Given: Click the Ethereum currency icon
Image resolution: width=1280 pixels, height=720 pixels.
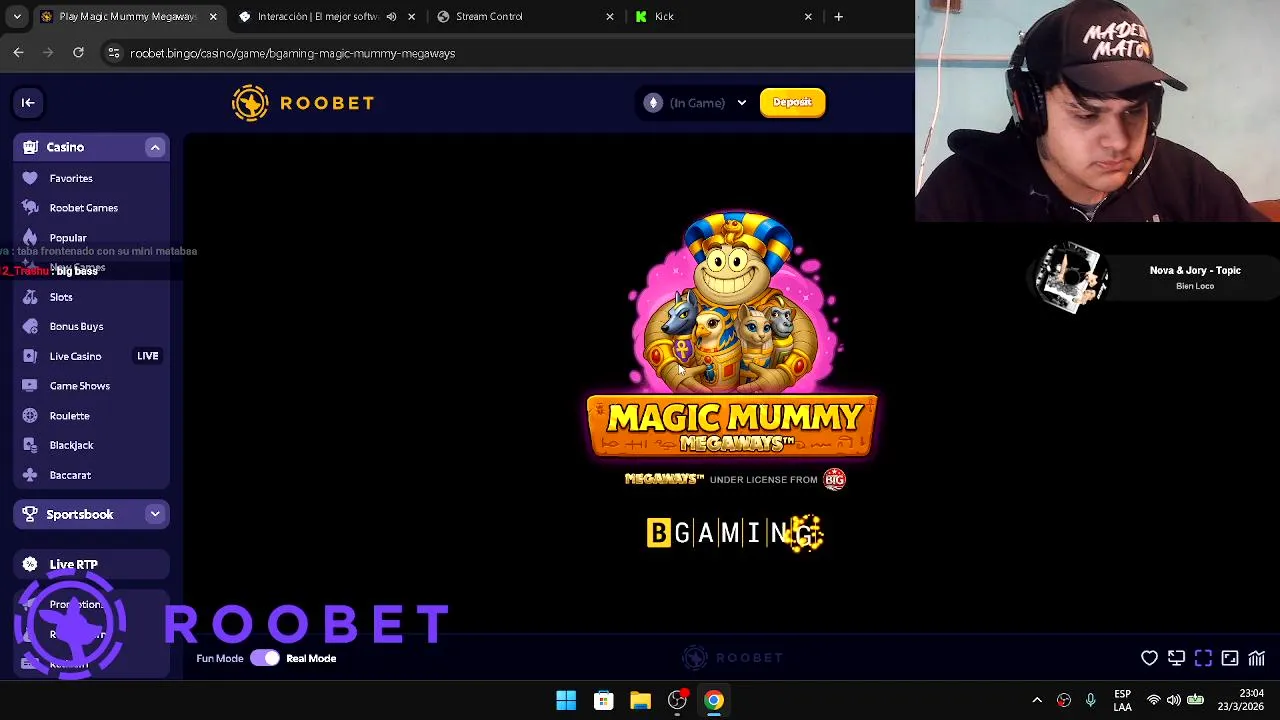Looking at the screenshot, I should point(653,103).
